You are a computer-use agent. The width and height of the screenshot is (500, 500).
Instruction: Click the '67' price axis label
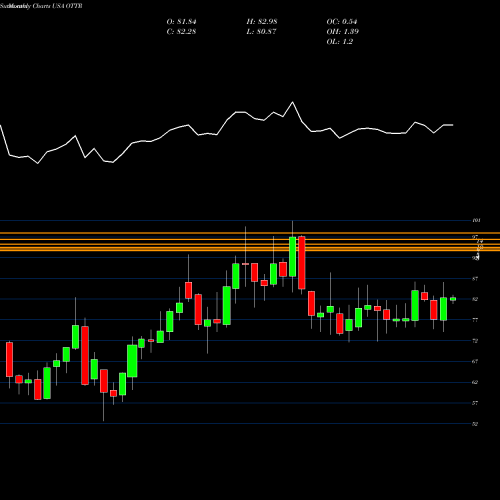point(475,361)
